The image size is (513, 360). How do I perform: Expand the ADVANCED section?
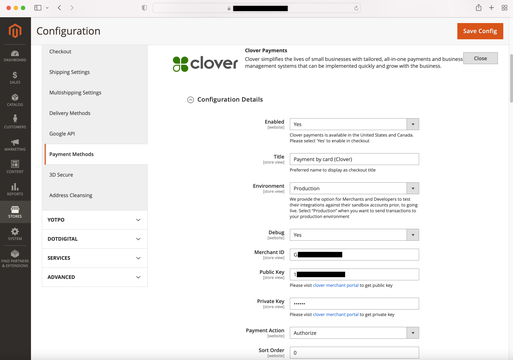coord(95,277)
